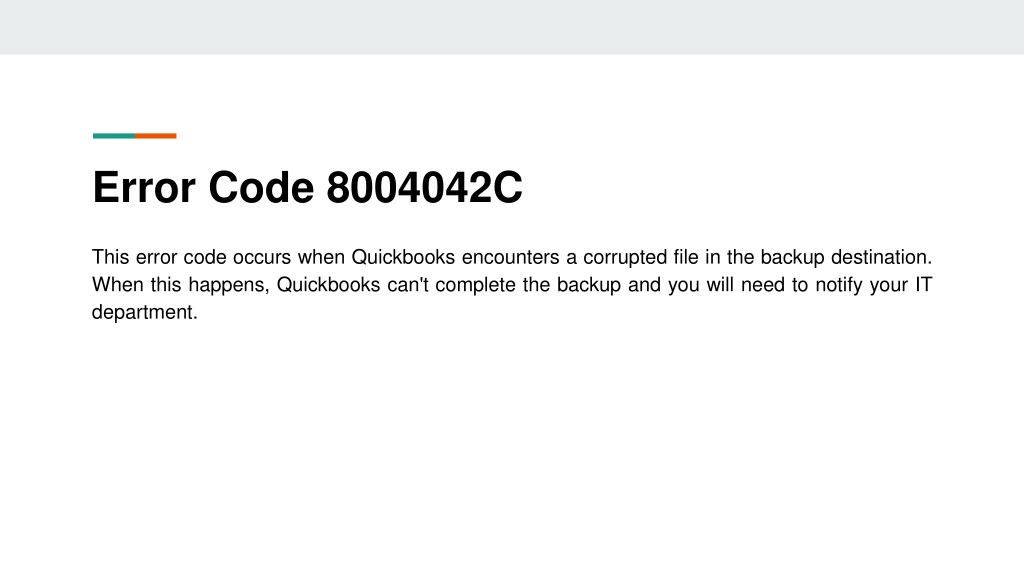Viewport: 1024px width, 576px height.
Task: Select the orange segment of accent line
Action: pos(156,136)
